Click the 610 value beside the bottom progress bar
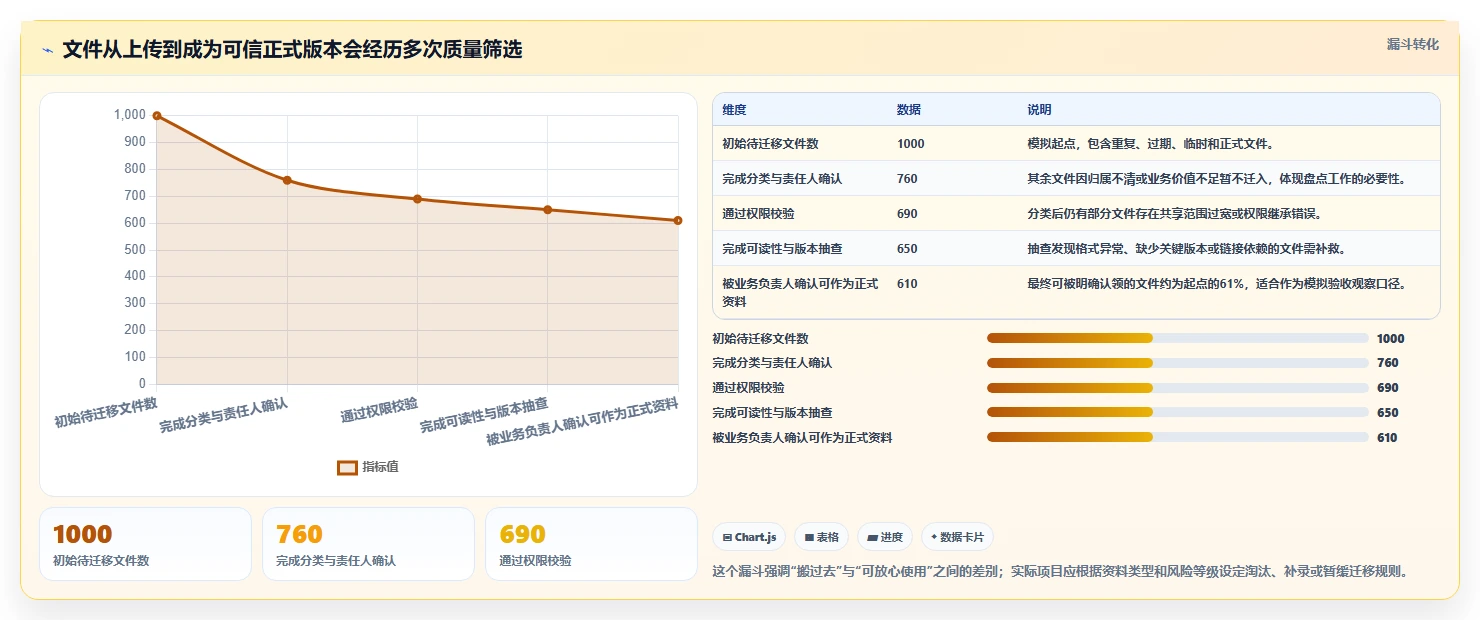 pyautogui.click(x=1387, y=438)
